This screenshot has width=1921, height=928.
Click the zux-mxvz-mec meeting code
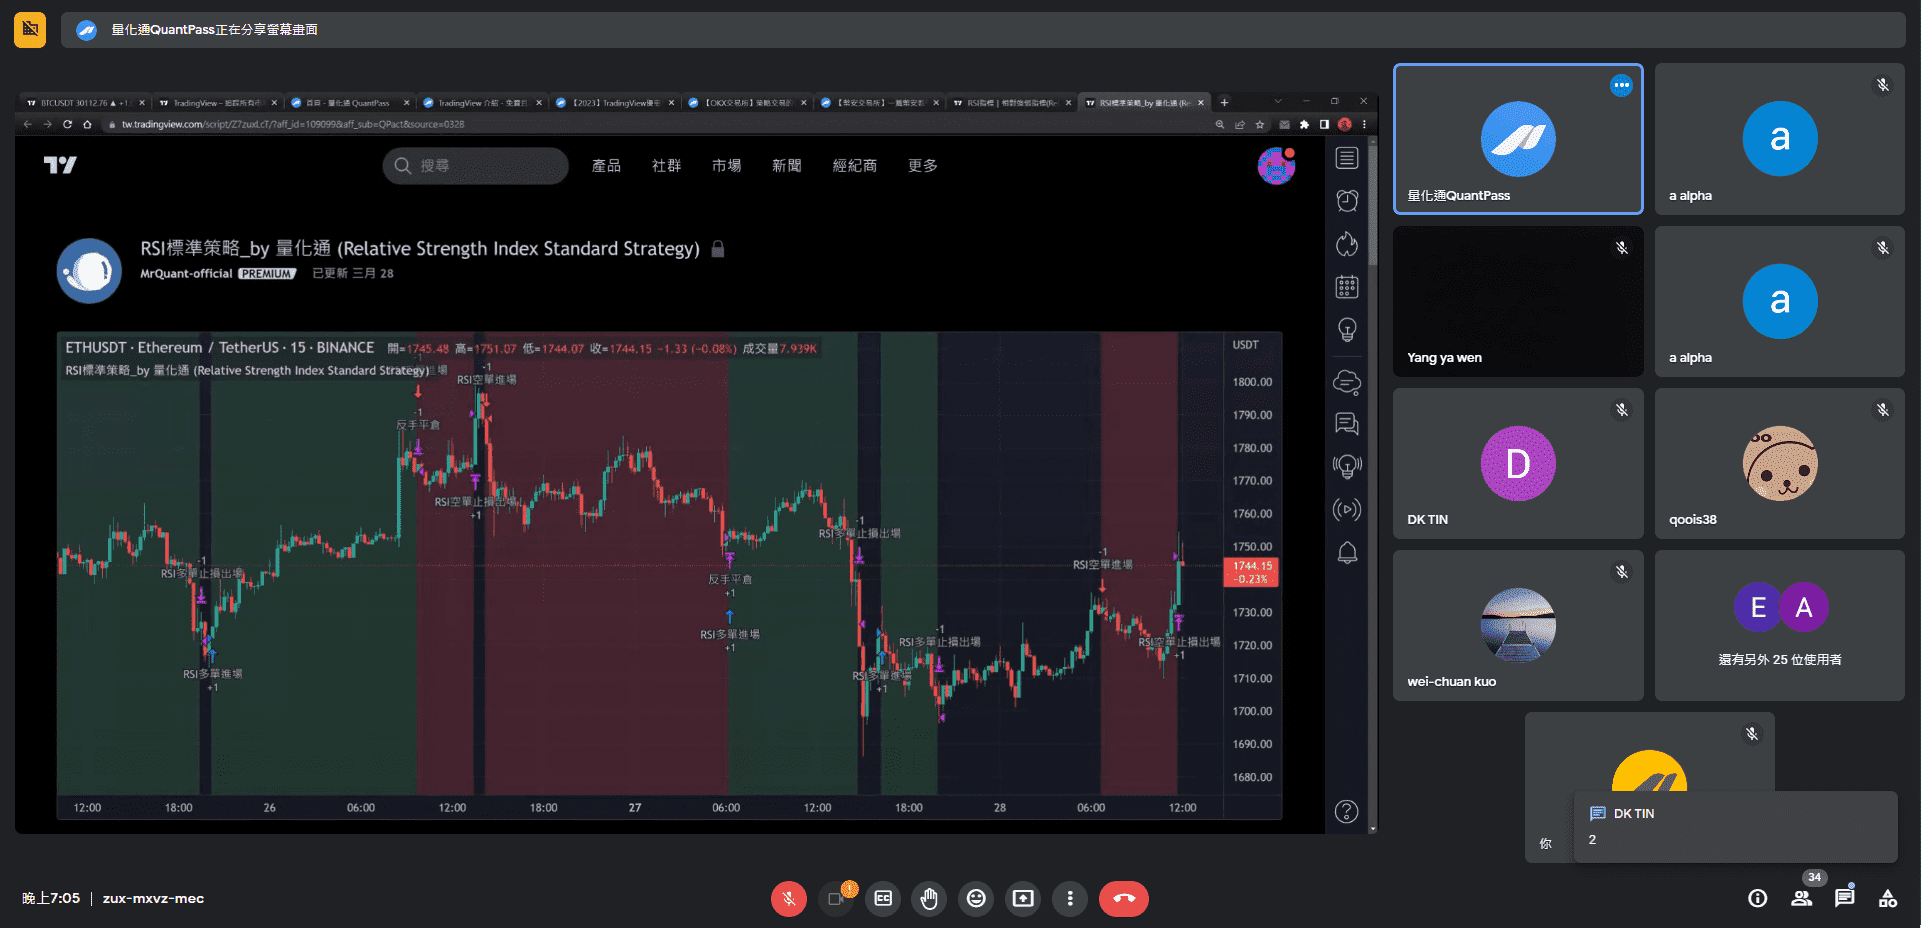153,898
